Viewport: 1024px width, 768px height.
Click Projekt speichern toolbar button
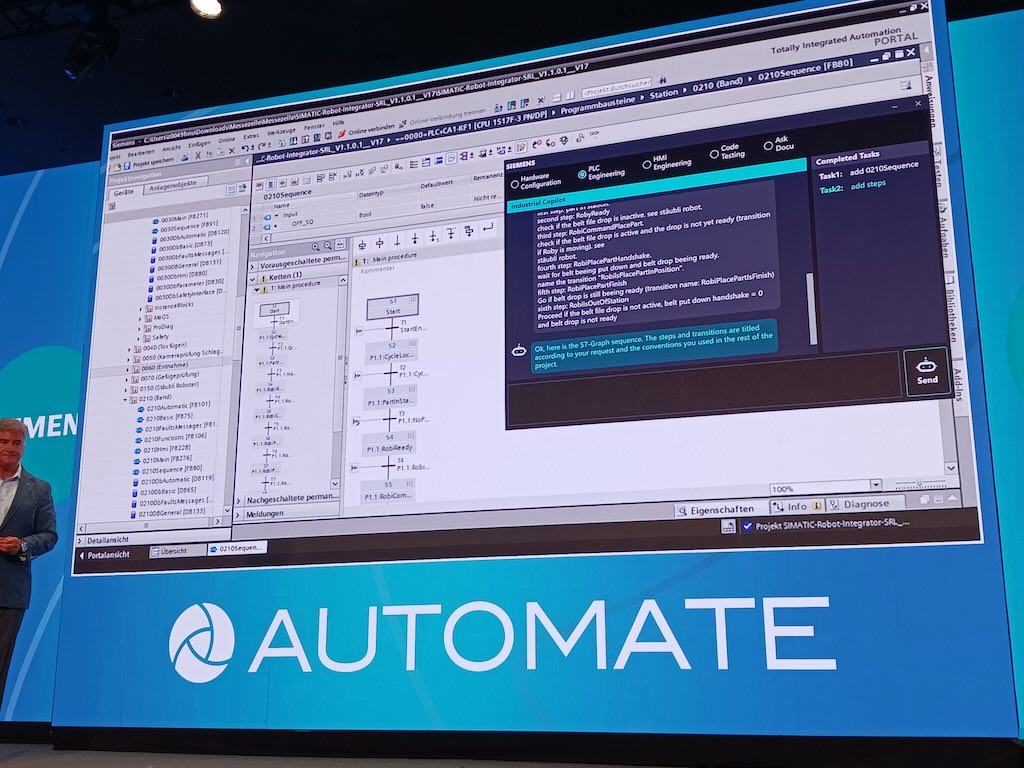click(x=148, y=163)
